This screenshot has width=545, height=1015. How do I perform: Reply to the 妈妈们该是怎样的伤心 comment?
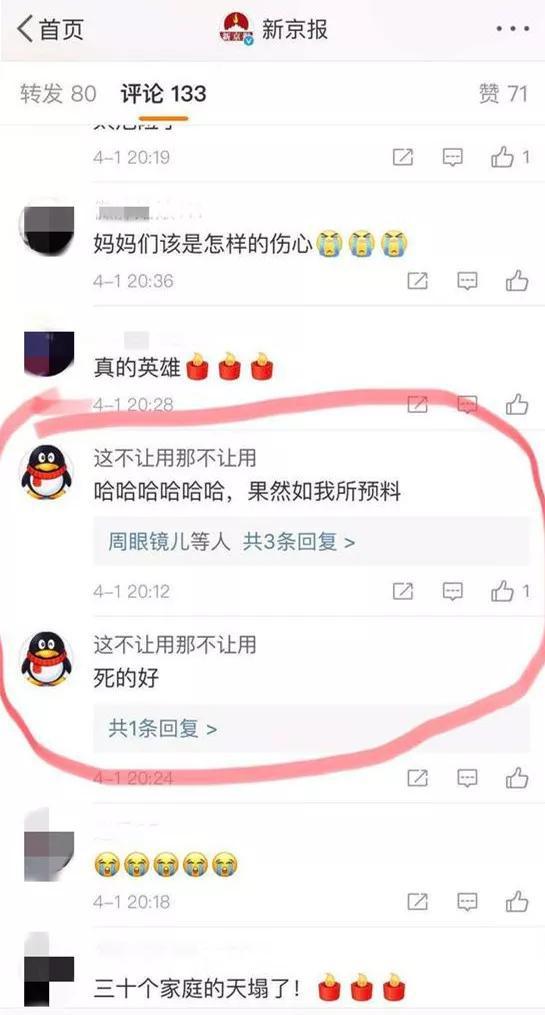pos(467,281)
